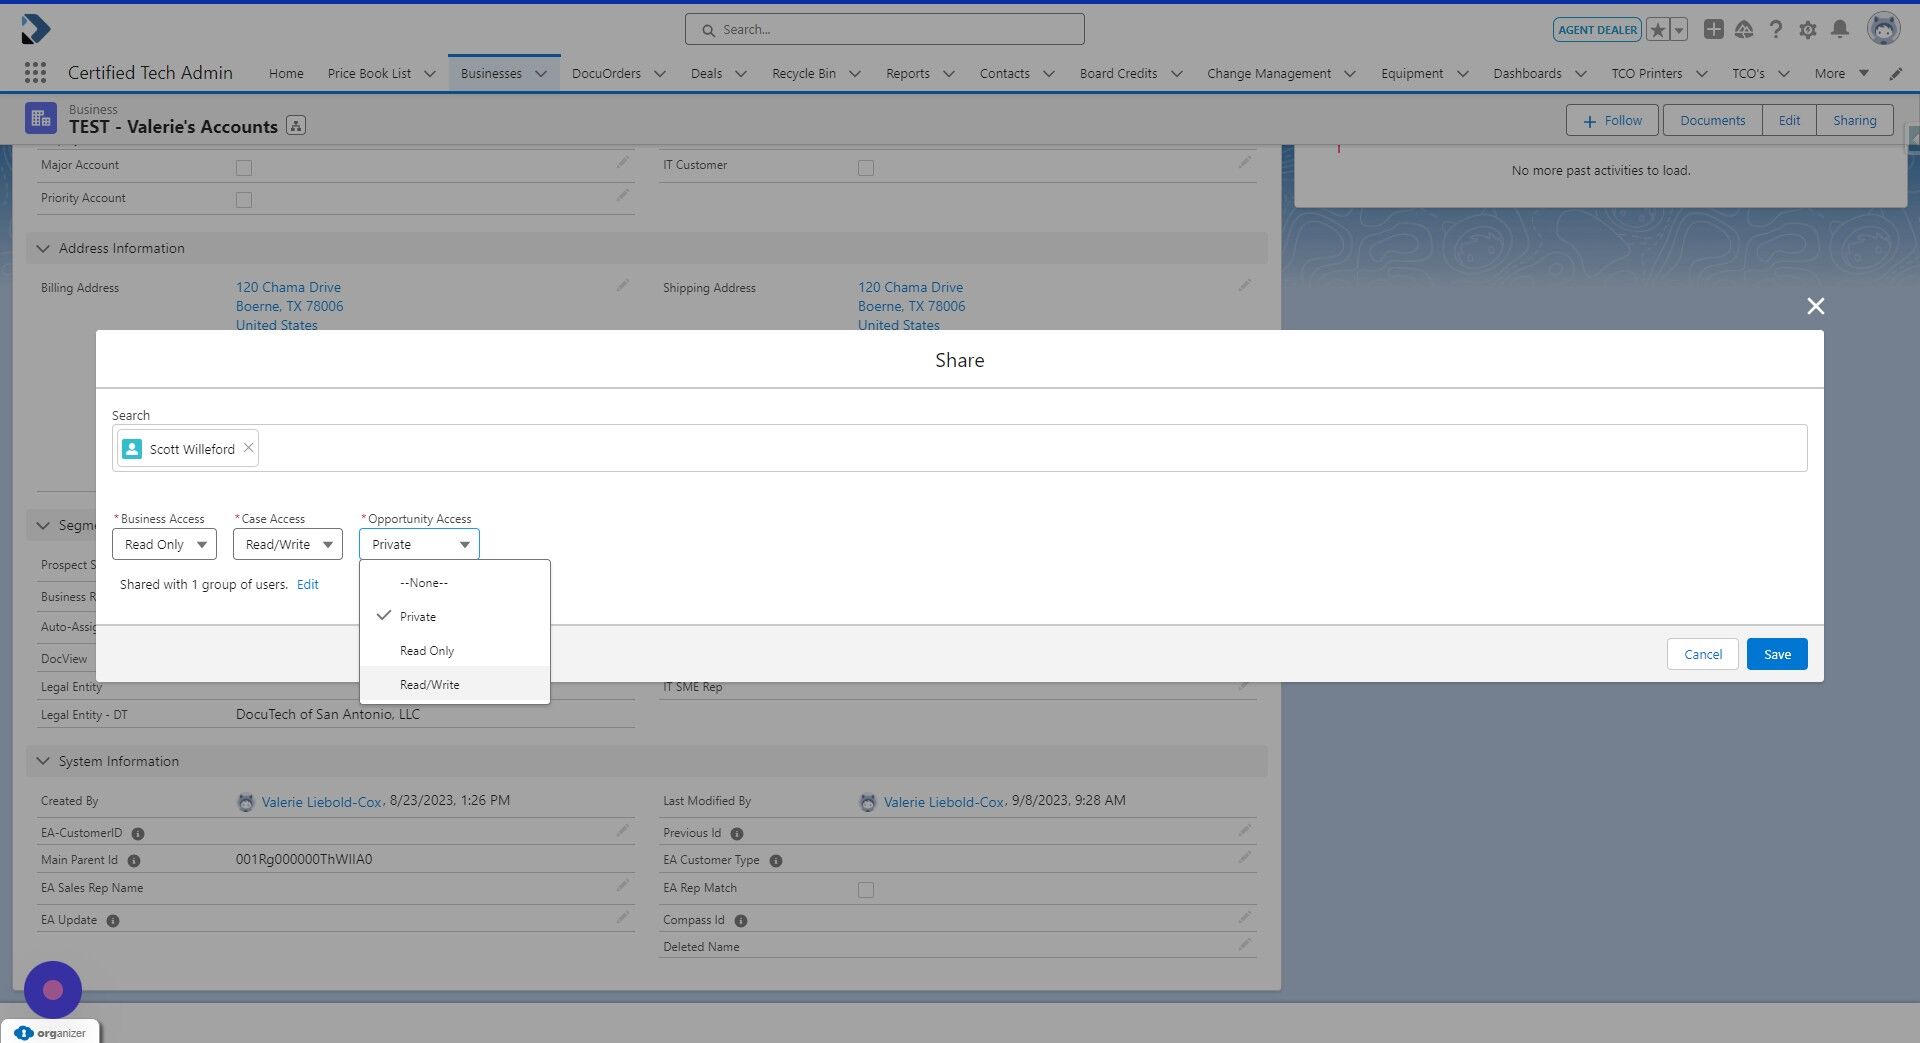Collapse the System Information section

tap(43, 761)
